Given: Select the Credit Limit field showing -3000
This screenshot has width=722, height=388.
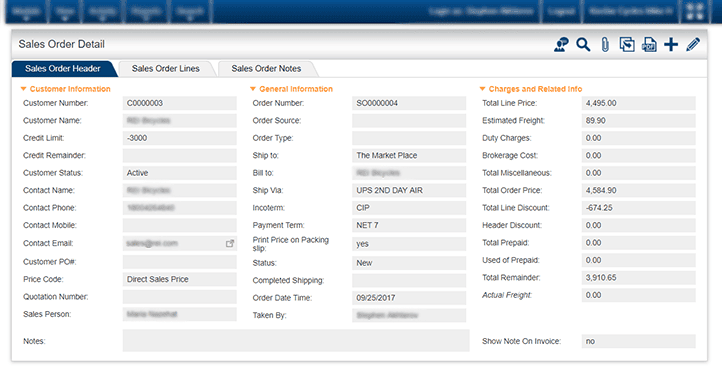Looking at the screenshot, I should tap(180, 138).
